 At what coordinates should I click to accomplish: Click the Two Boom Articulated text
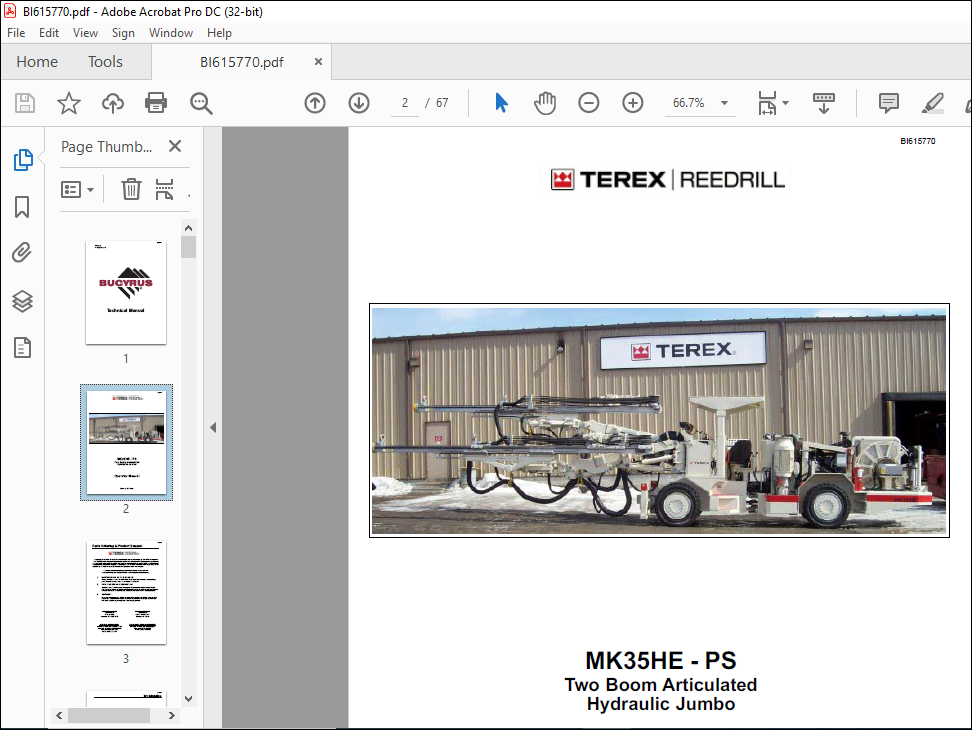661,685
